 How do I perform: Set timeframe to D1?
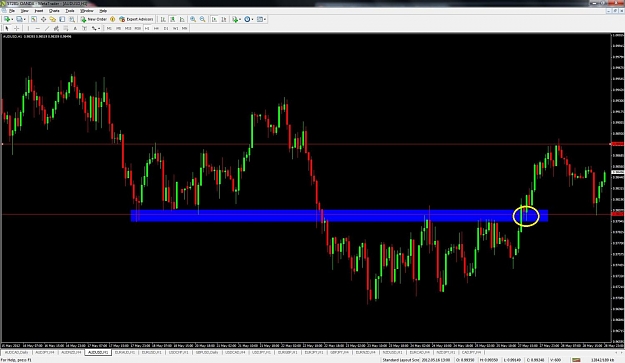pos(166,28)
